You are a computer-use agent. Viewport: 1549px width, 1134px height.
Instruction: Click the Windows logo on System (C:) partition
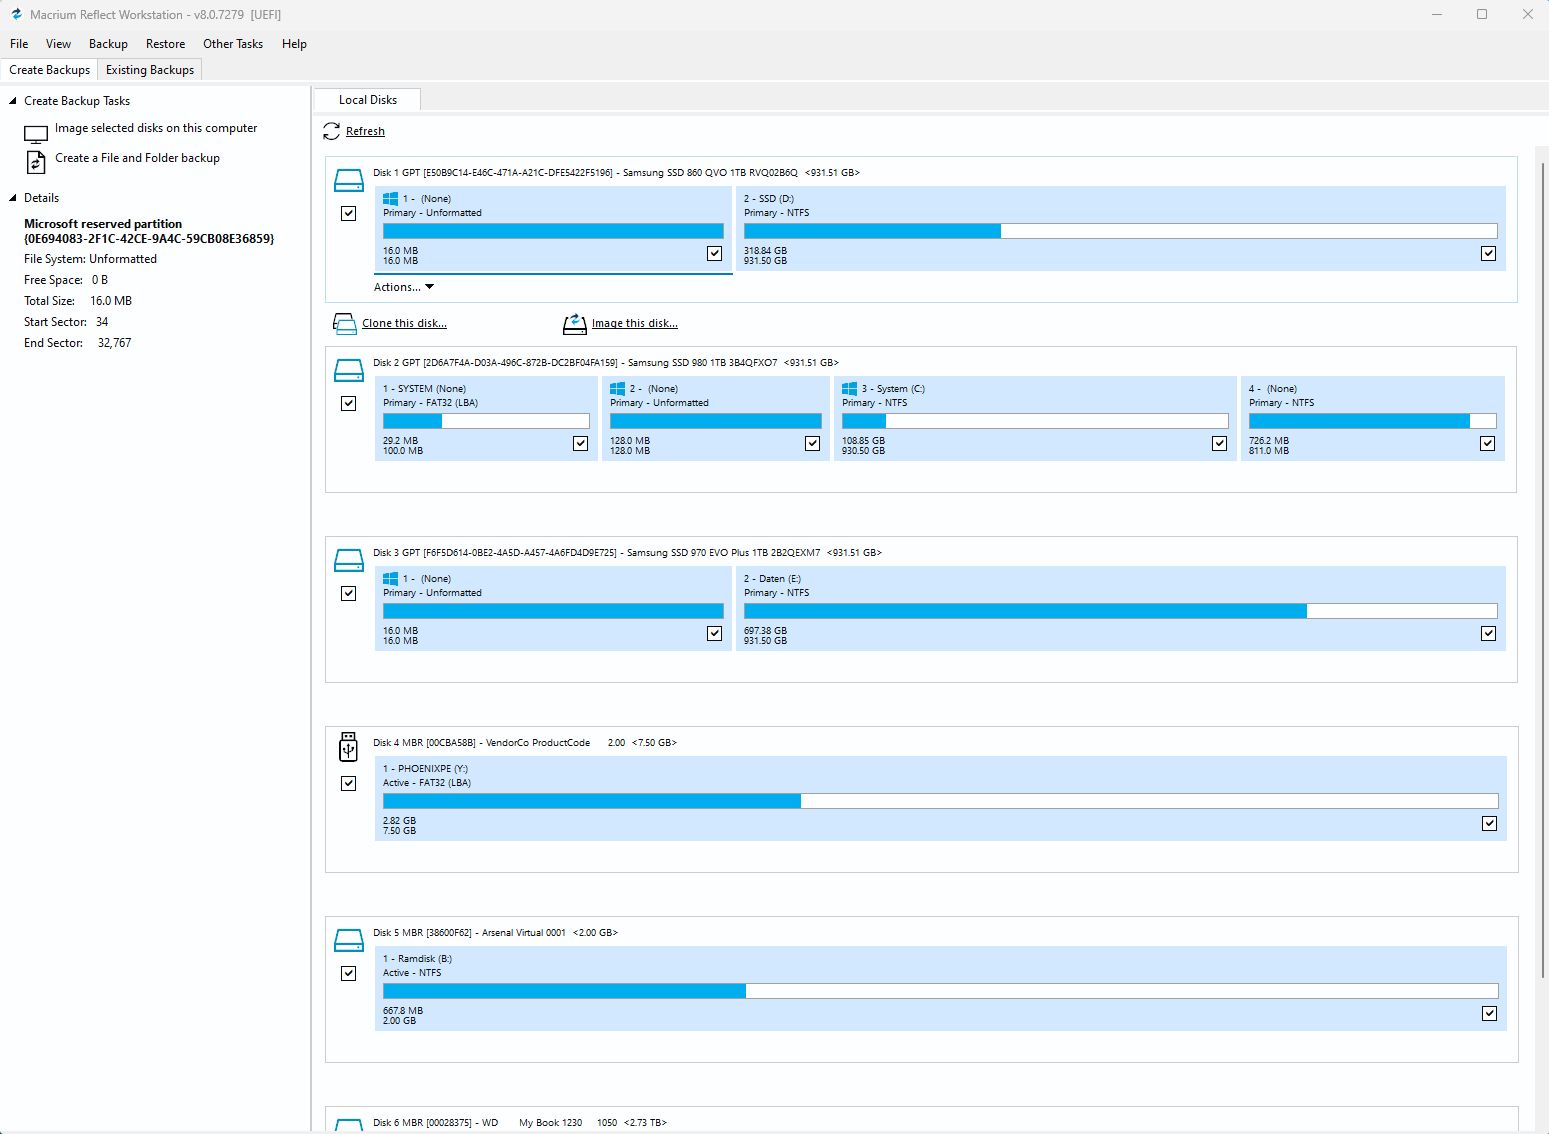[850, 389]
